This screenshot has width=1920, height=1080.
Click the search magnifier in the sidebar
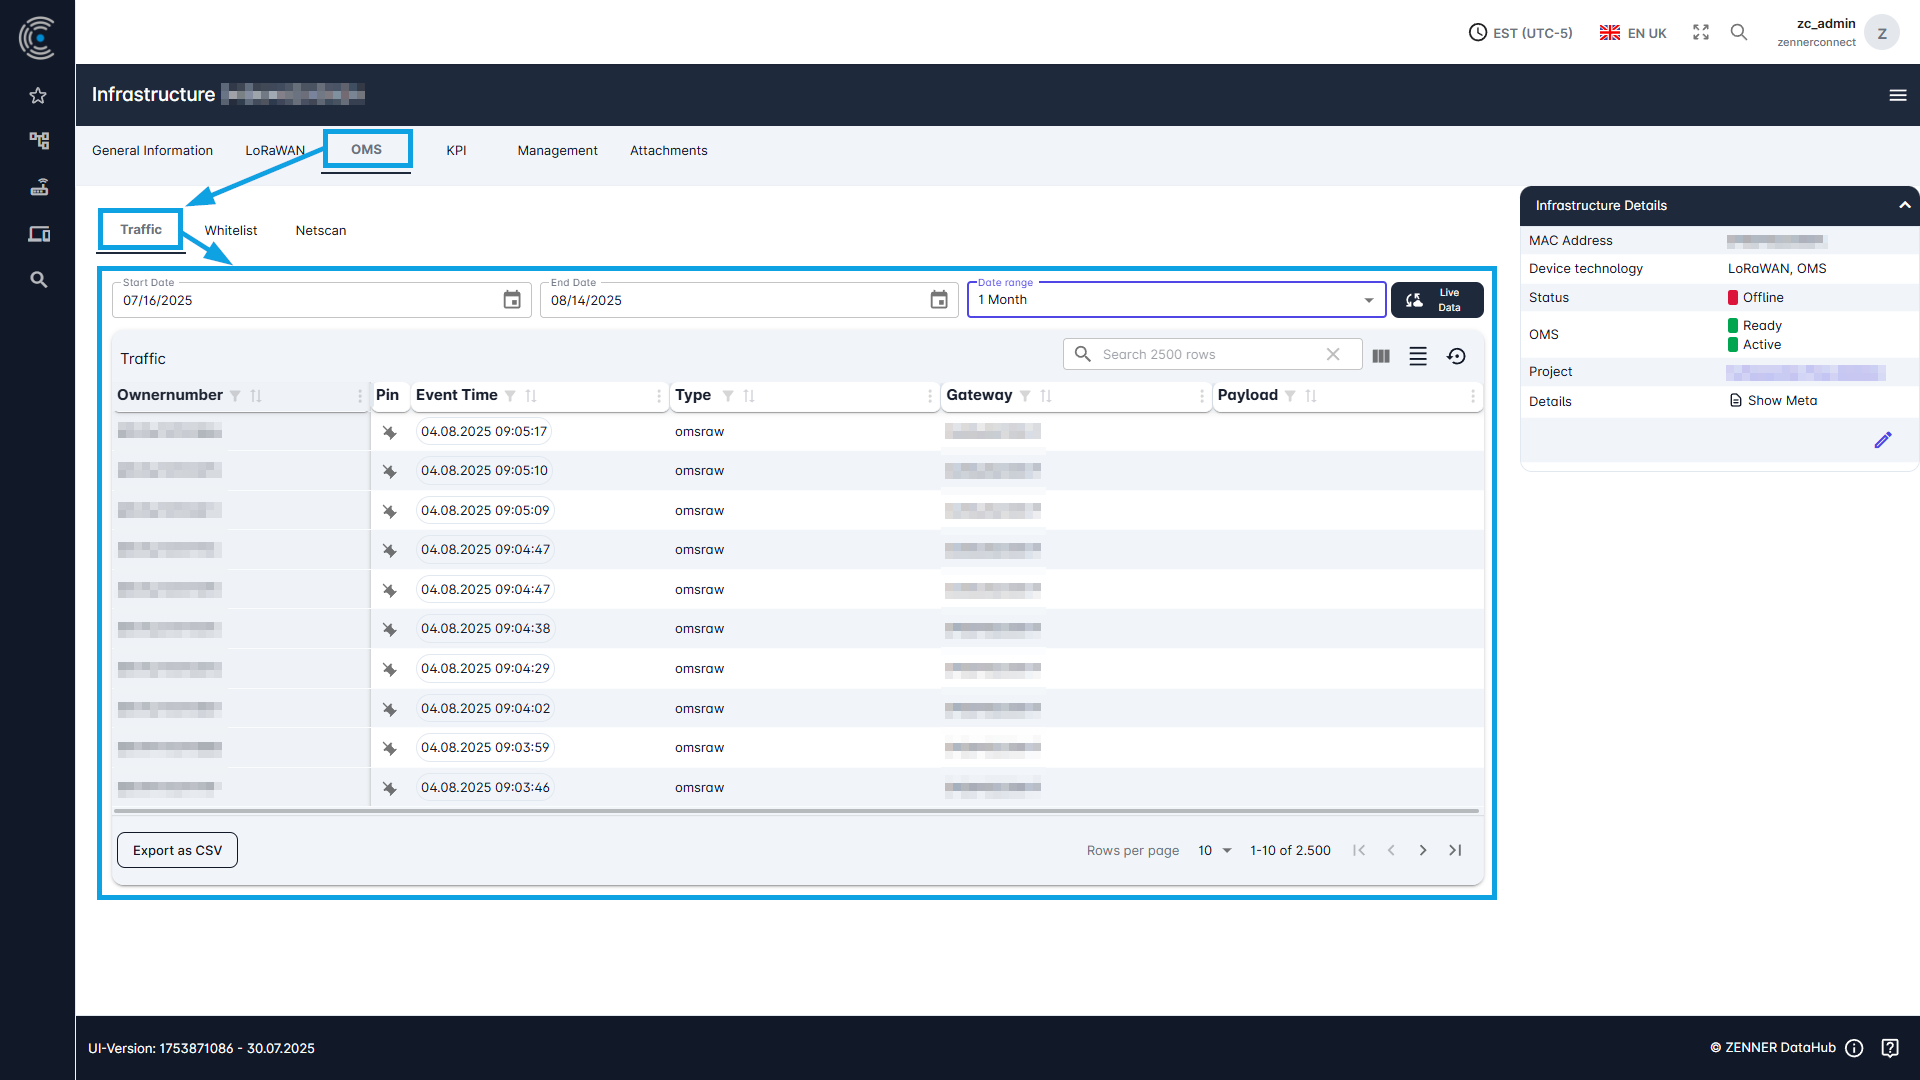tap(38, 279)
